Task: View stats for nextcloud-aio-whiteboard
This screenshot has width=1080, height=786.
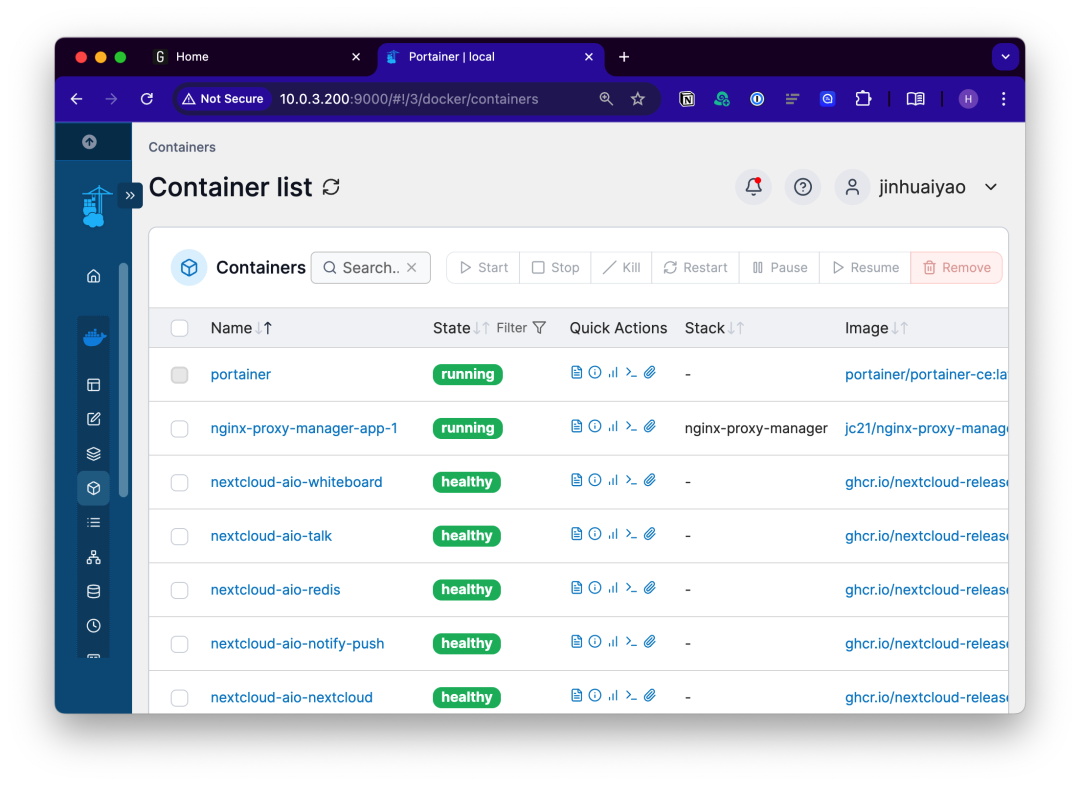Action: click(x=613, y=479)
